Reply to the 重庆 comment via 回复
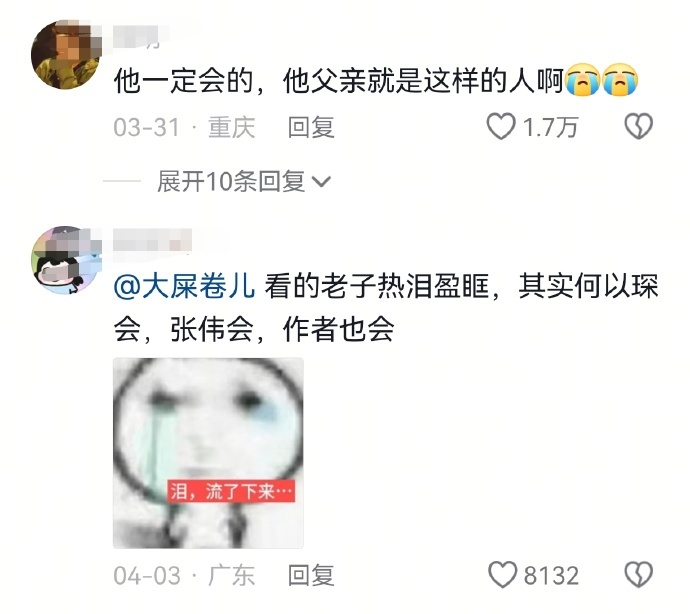690x614 pixels. [x=311, y=127]
